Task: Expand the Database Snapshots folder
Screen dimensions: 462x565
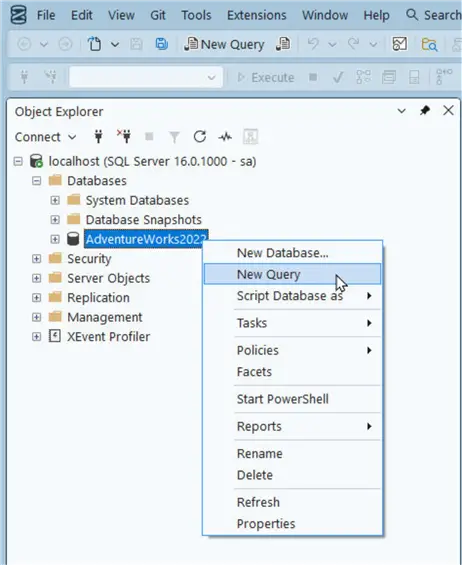Action: click(x=55, y=219)
